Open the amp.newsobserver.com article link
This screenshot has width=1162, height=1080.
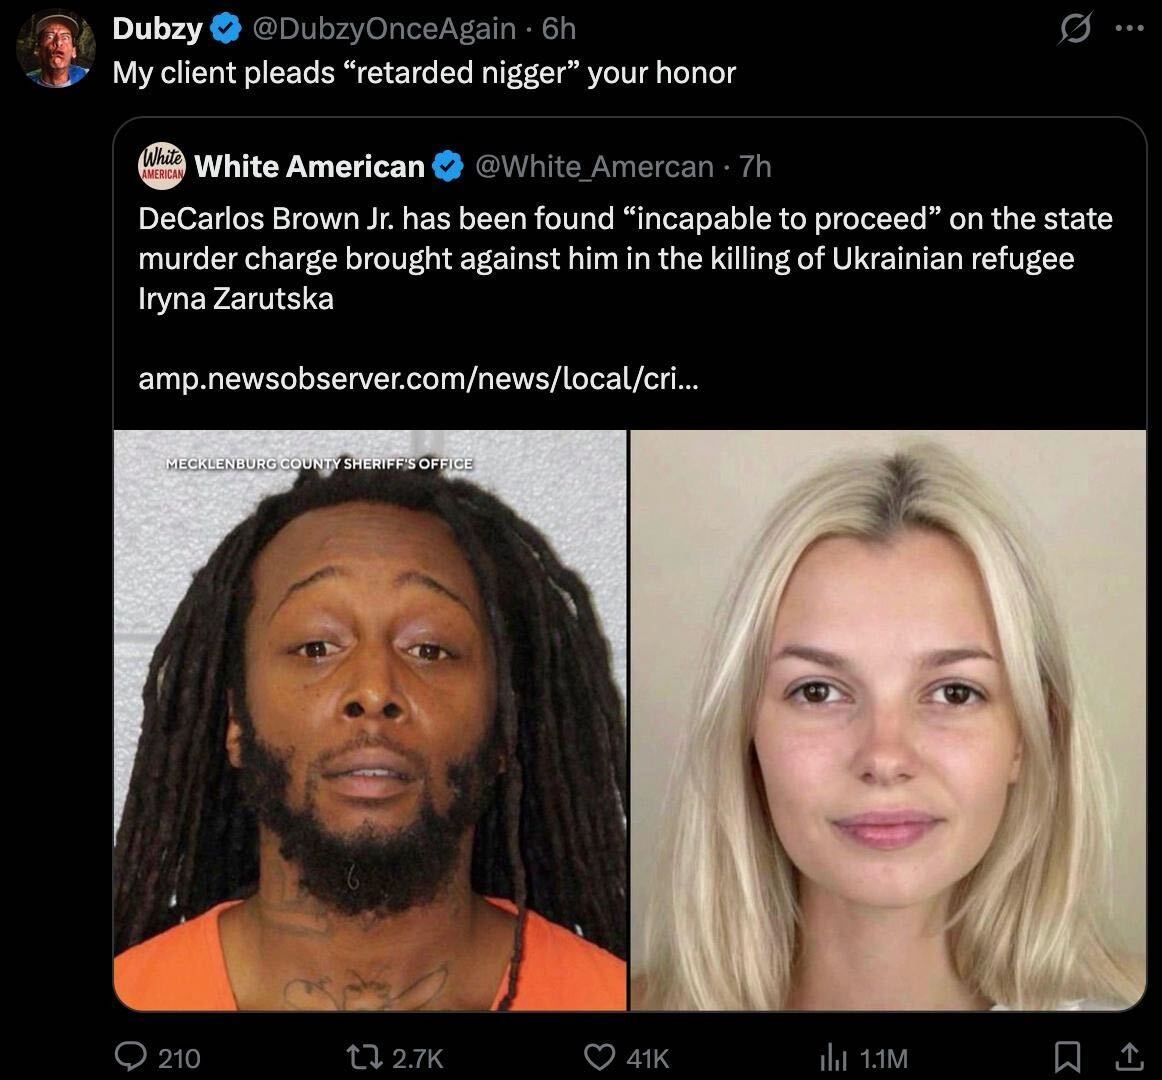(x=418, y=379)
